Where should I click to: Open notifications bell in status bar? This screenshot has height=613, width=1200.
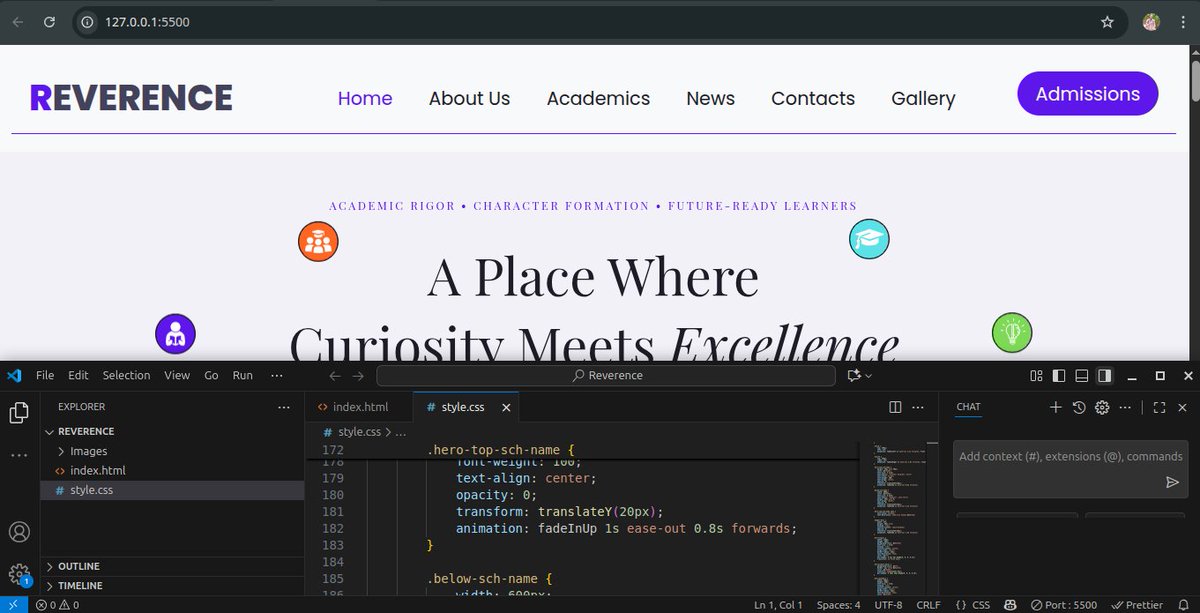pyautogui.click(x=1185, y=604)
